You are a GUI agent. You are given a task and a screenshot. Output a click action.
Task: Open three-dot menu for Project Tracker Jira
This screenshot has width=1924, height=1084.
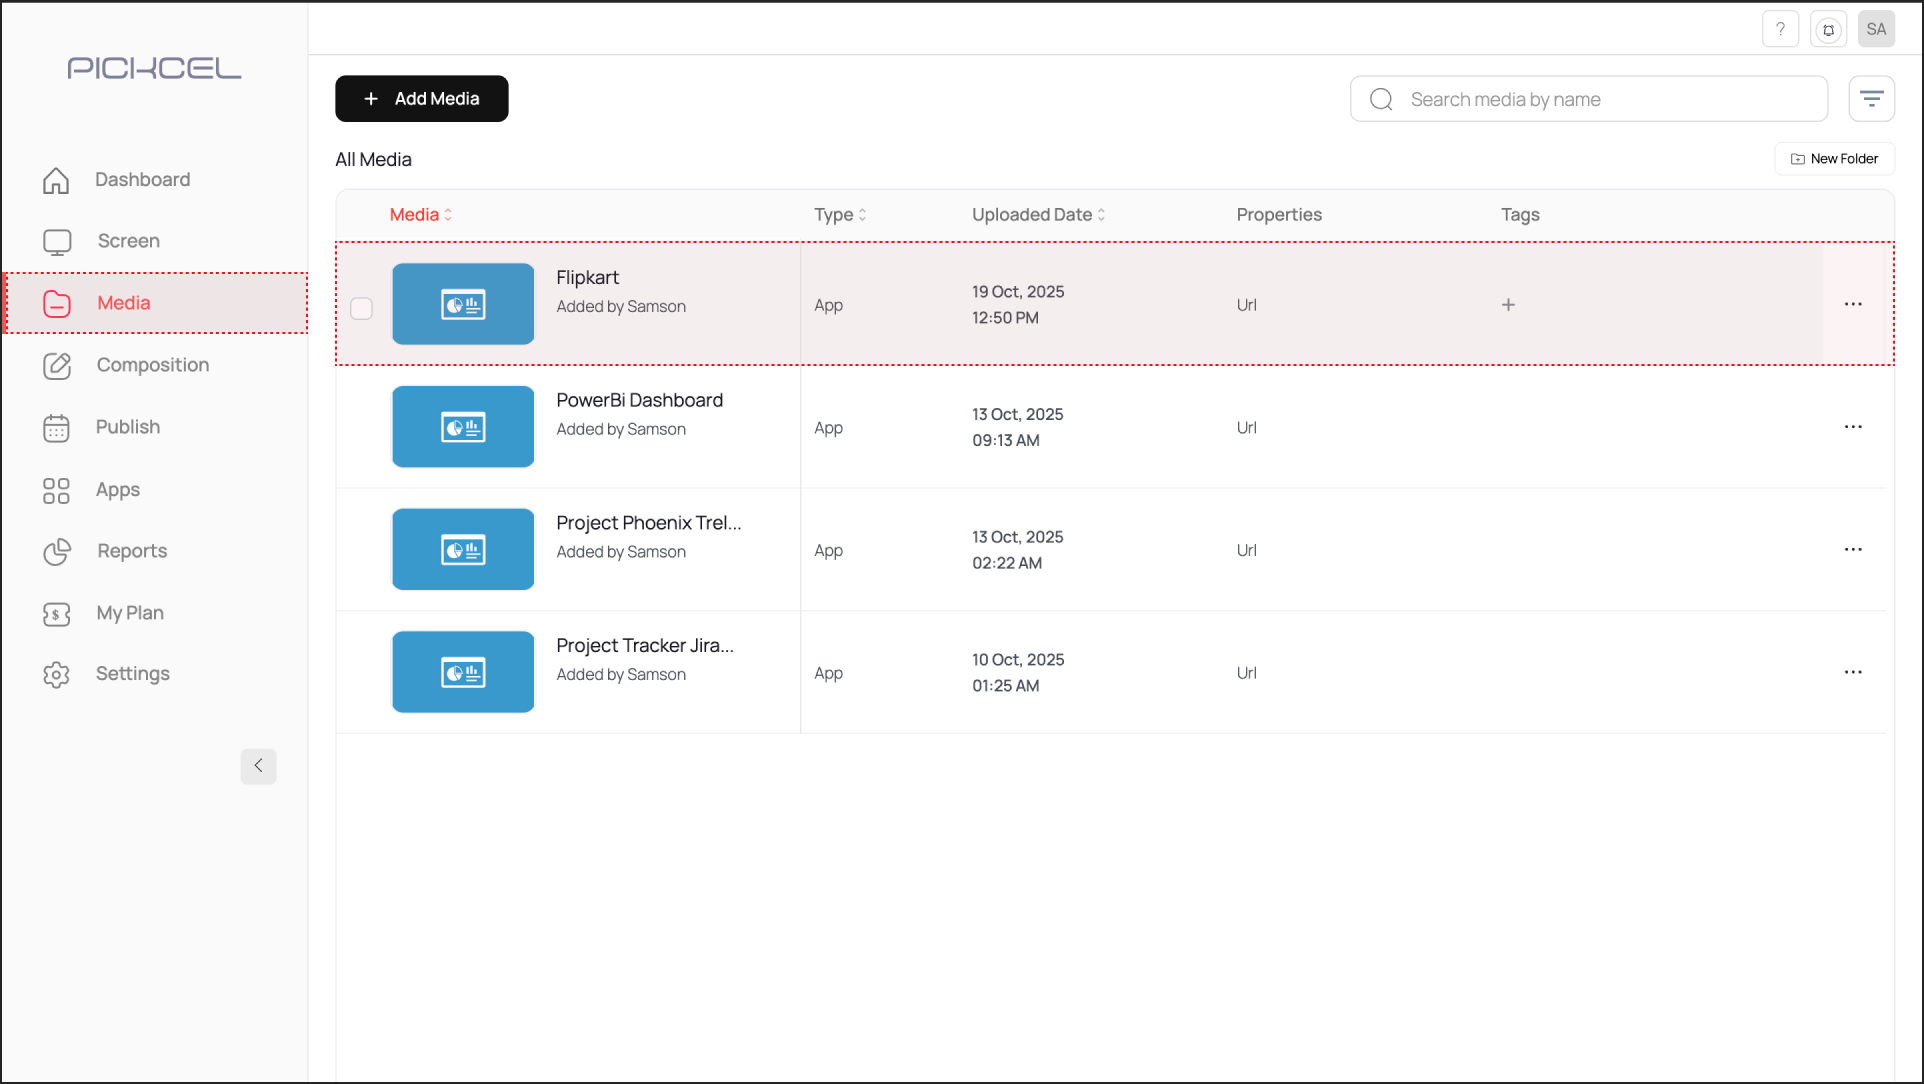(x=1852, y=673)
